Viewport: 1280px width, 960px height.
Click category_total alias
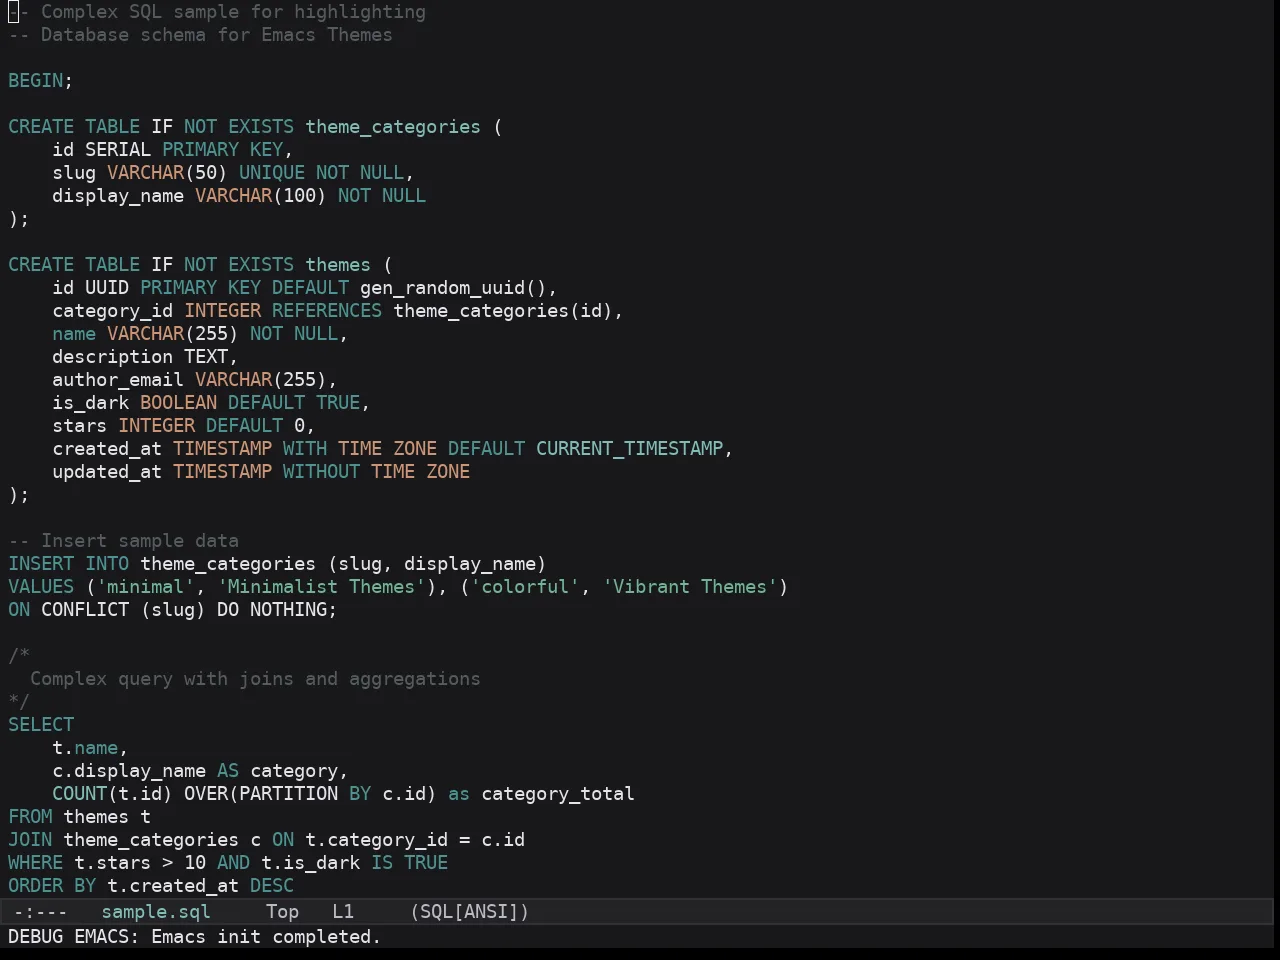[558, 794]
